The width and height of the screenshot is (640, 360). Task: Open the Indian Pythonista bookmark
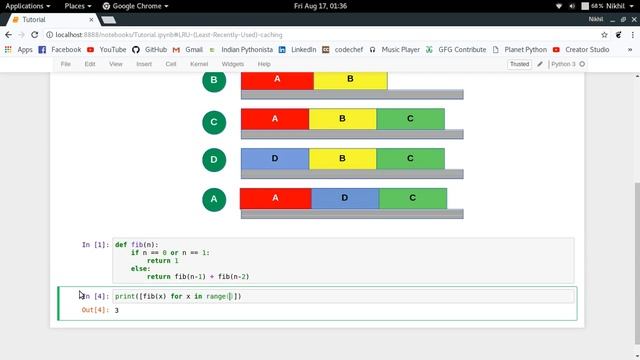click(241, 49)
